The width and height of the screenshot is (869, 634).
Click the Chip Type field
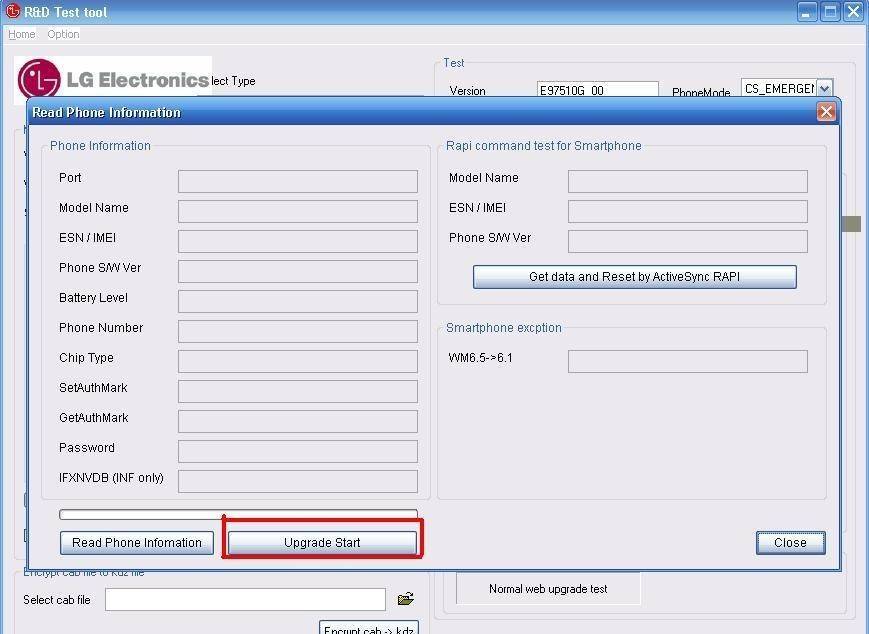pos(298,361)
